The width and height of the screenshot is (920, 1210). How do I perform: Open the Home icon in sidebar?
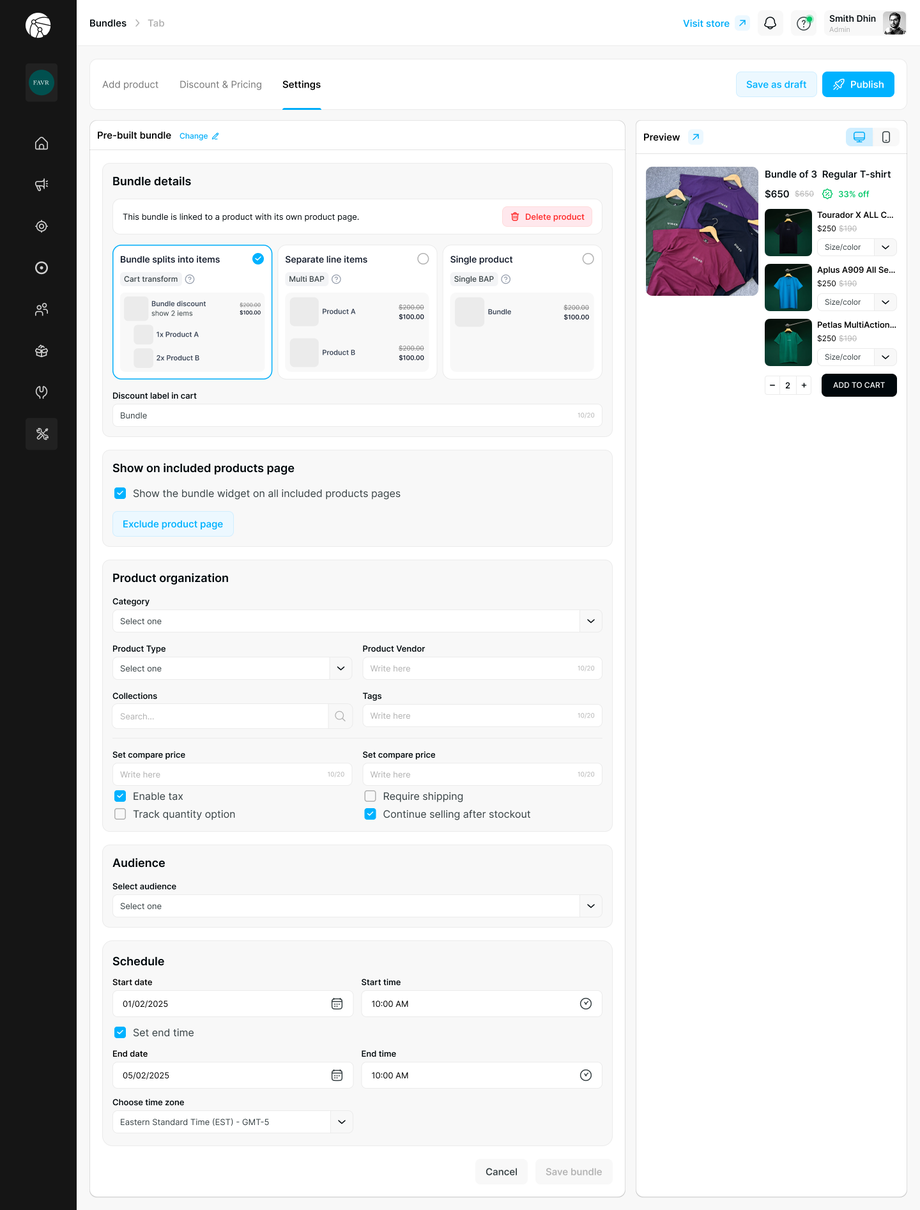pyautogui.click(x=41, y=143)
